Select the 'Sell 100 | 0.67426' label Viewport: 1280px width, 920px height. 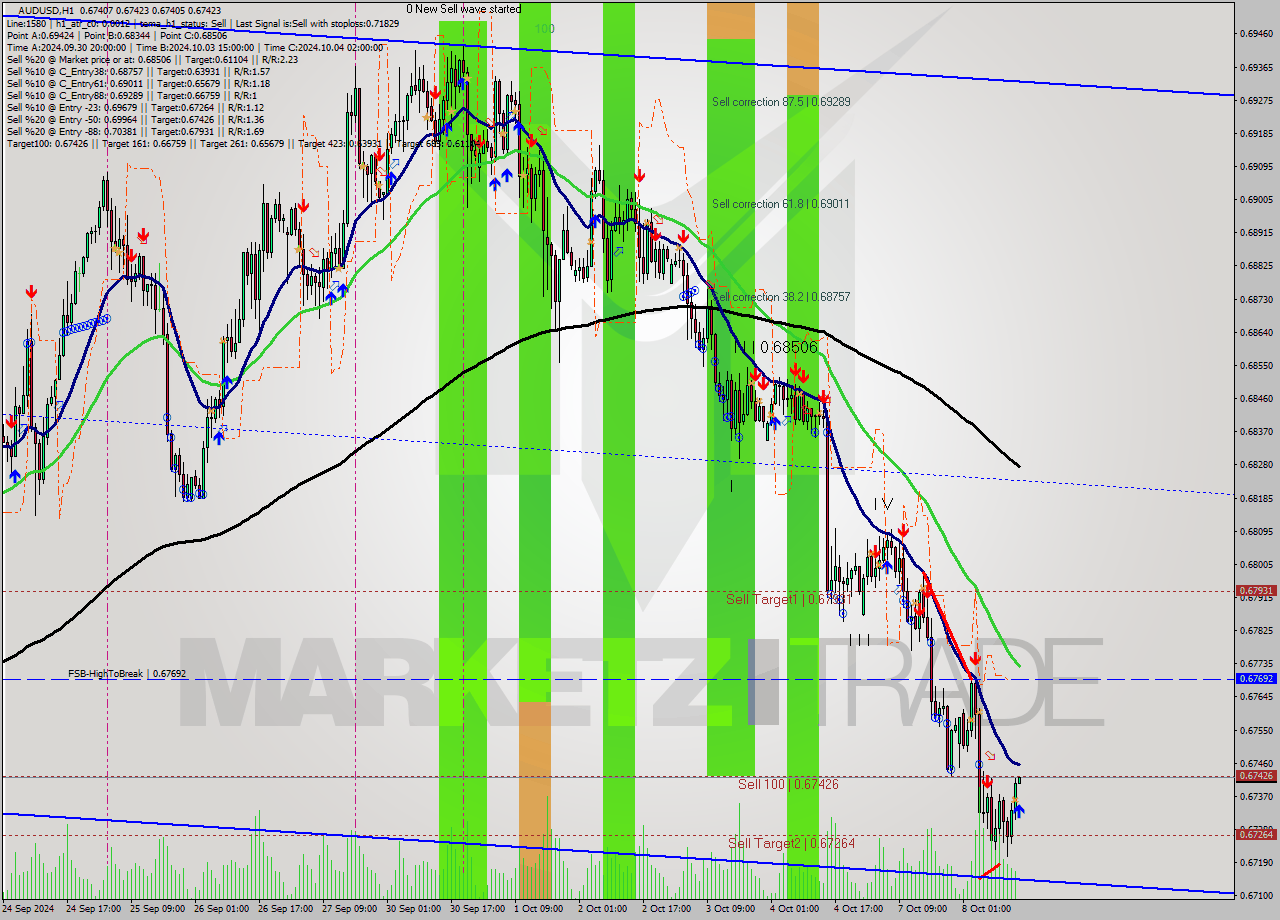788,784
